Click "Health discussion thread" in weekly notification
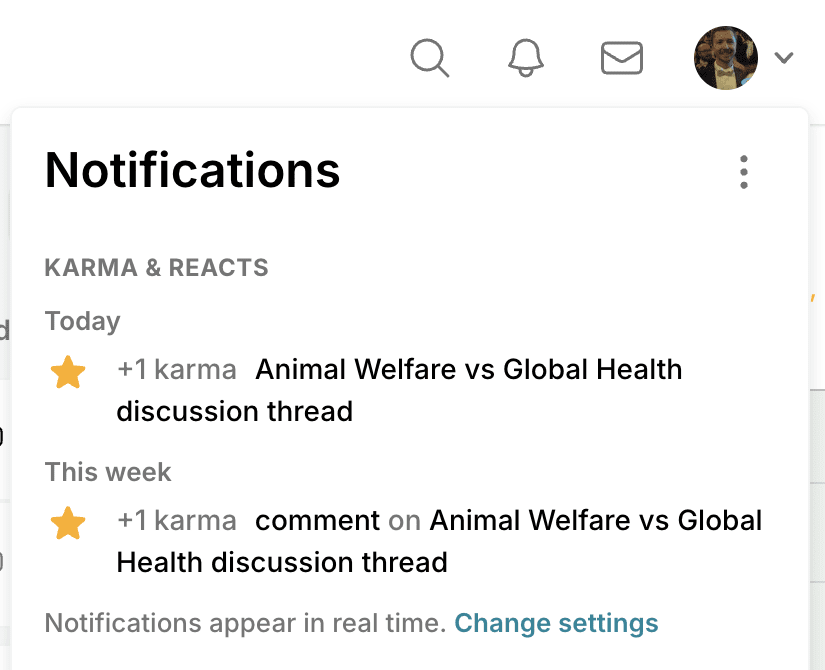 point(282,563)
